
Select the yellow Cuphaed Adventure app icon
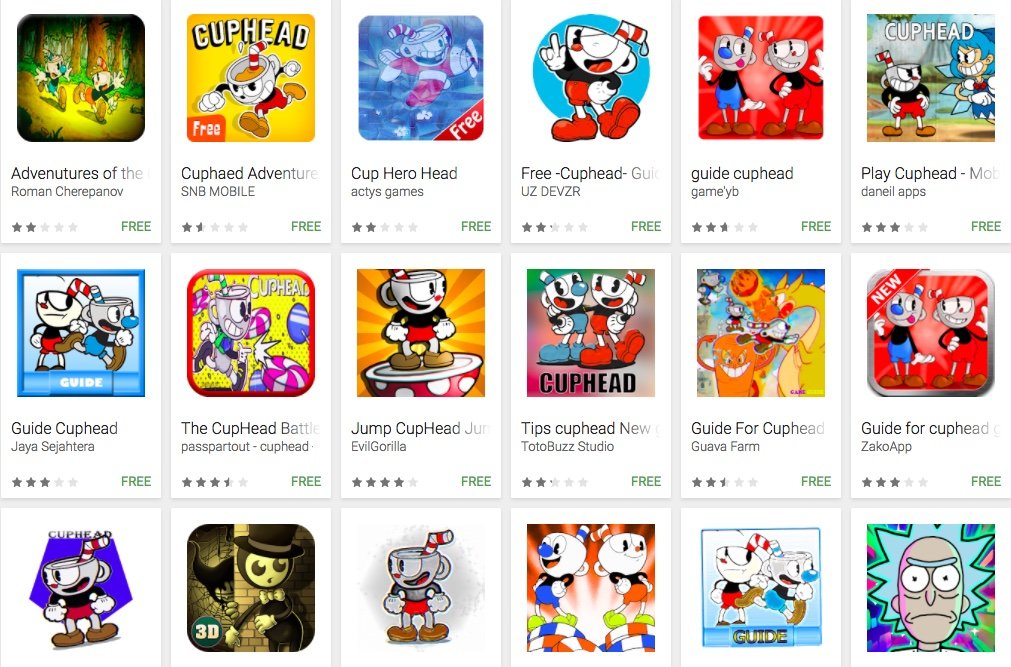click(x=251, y=78)
